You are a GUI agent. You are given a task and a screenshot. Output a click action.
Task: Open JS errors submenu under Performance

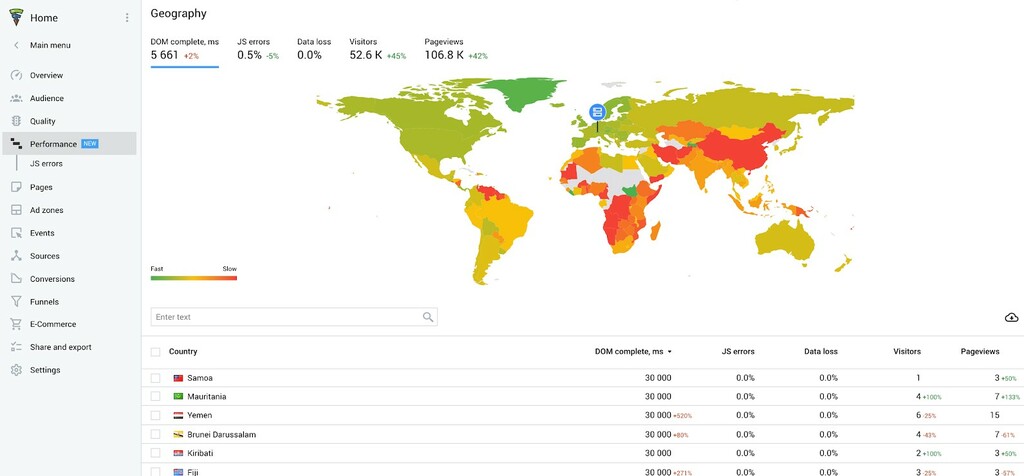pos(46,163)
